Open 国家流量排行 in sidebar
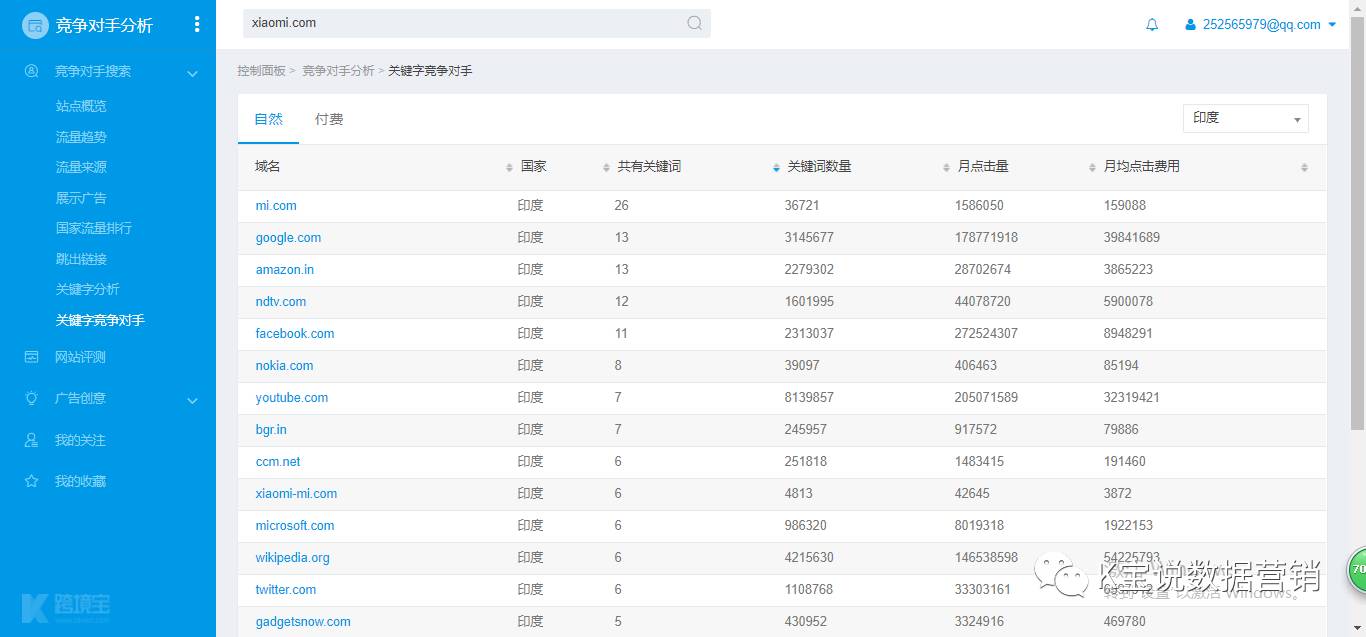The image size is (1366, 637). click(x=94, y=228)
